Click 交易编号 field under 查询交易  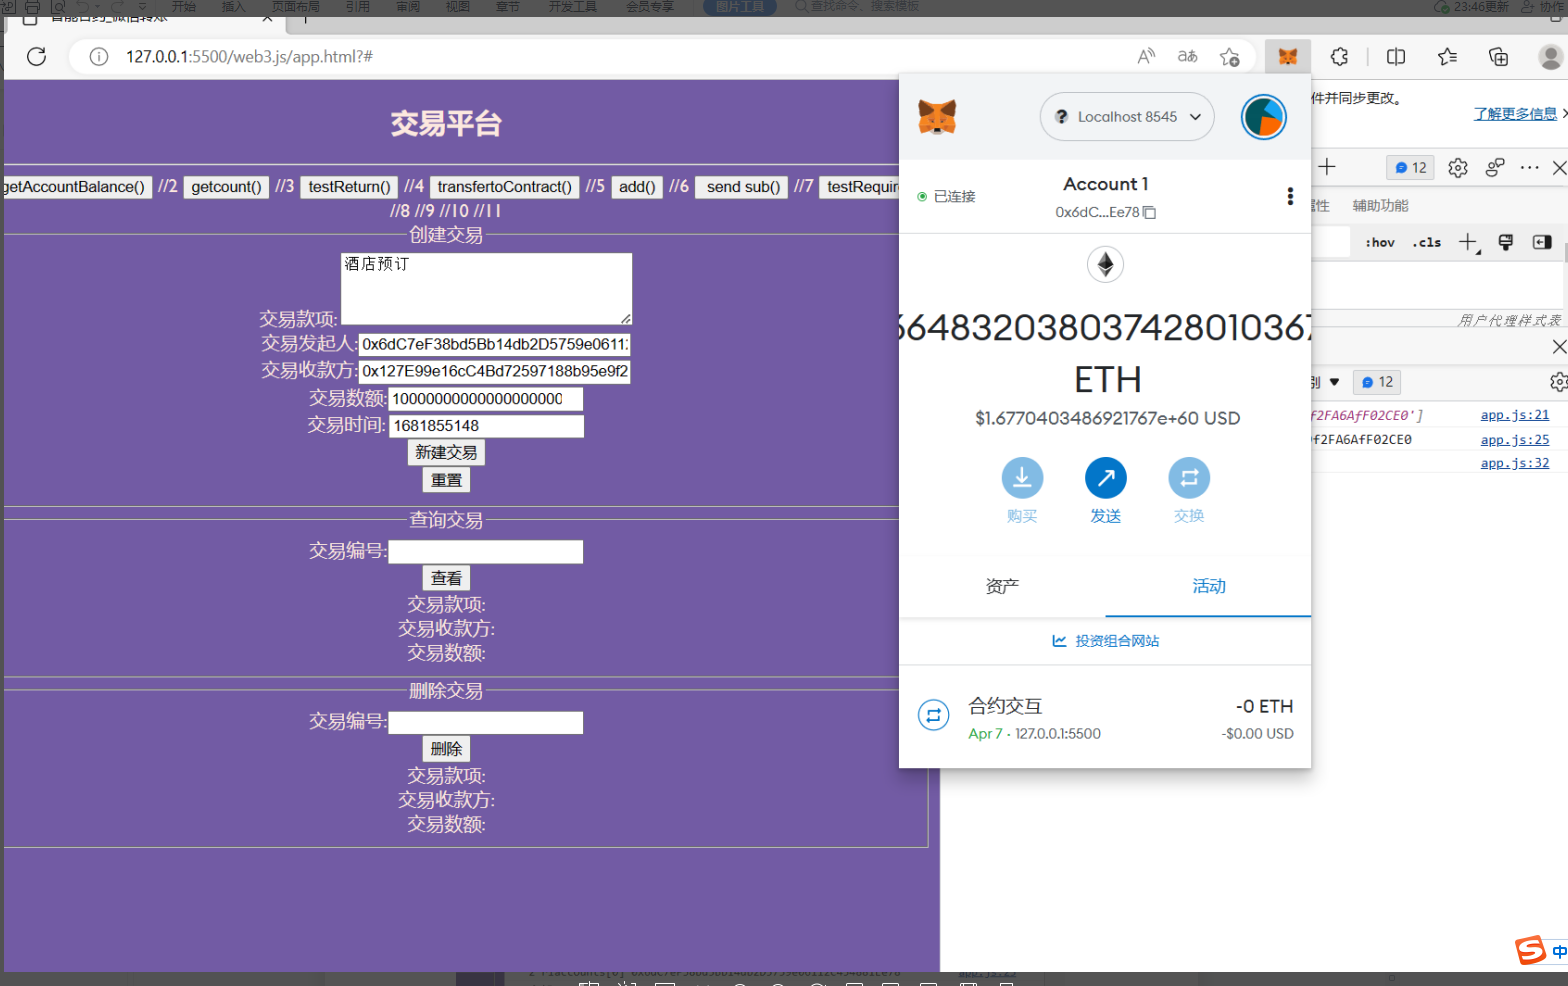pyautogui.click(x=485, y=552)
